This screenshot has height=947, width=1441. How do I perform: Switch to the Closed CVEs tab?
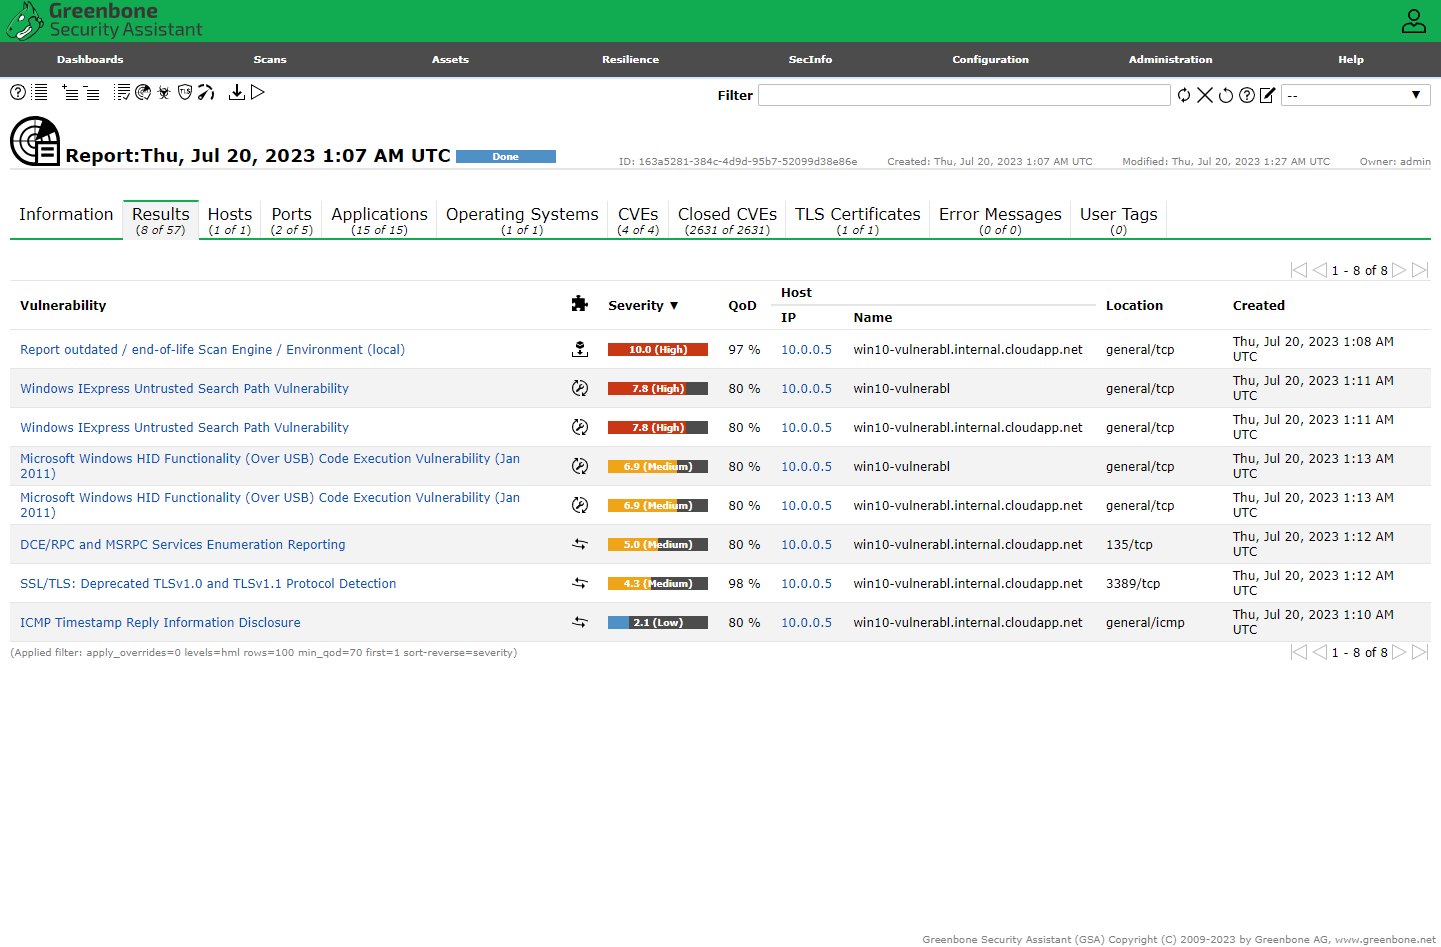click(727, 220)
